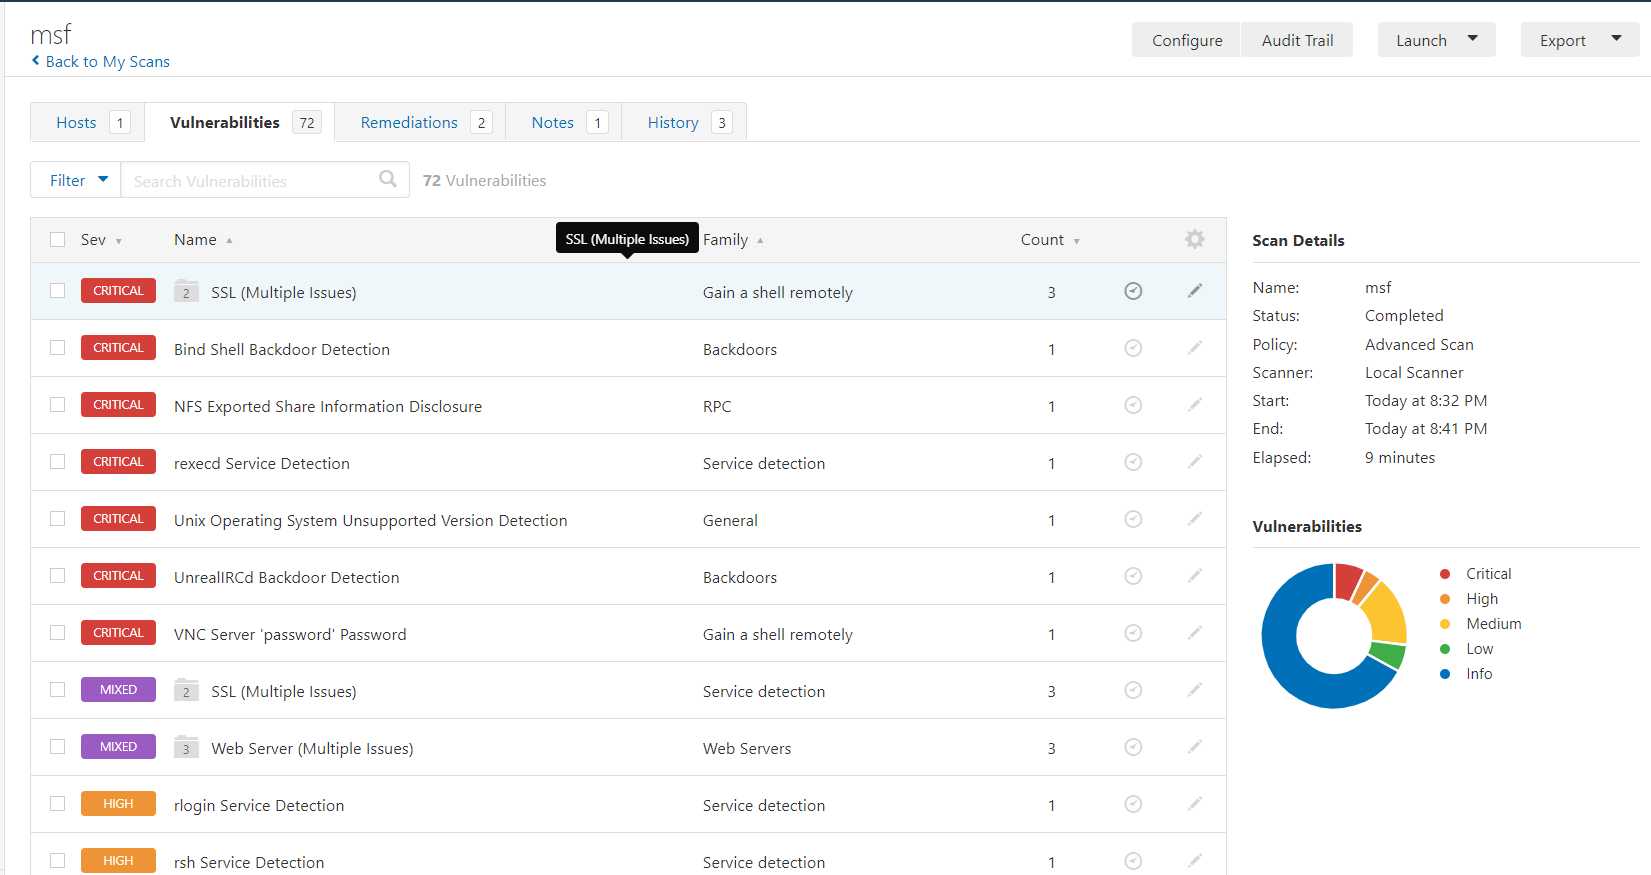
Task: Click the Audit Trail button
Action: (1297, 40)
